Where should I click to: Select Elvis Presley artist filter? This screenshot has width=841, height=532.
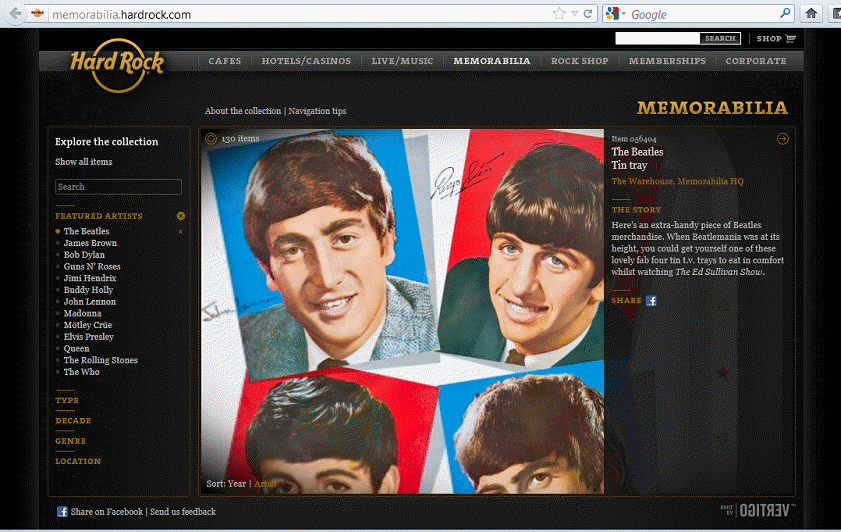[x=88, y=337]
